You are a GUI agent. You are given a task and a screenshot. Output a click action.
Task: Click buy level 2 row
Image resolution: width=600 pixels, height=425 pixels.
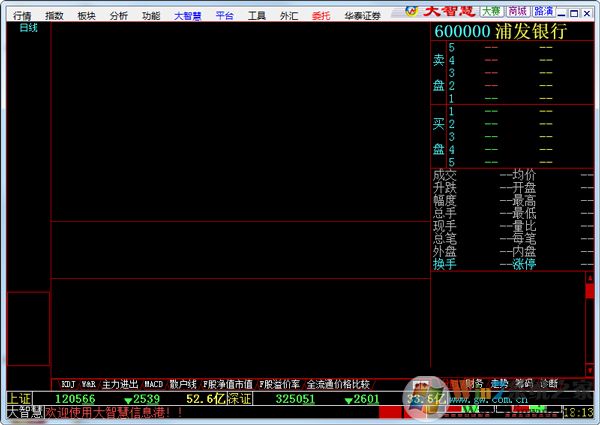click(520, 124)
